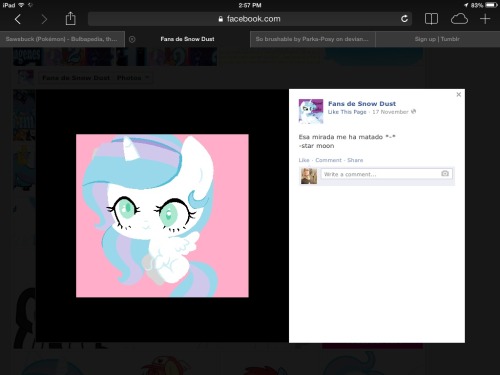500x375 pixels.
Task: Open the Photos dropdown in background page
Action: [133, 78]
